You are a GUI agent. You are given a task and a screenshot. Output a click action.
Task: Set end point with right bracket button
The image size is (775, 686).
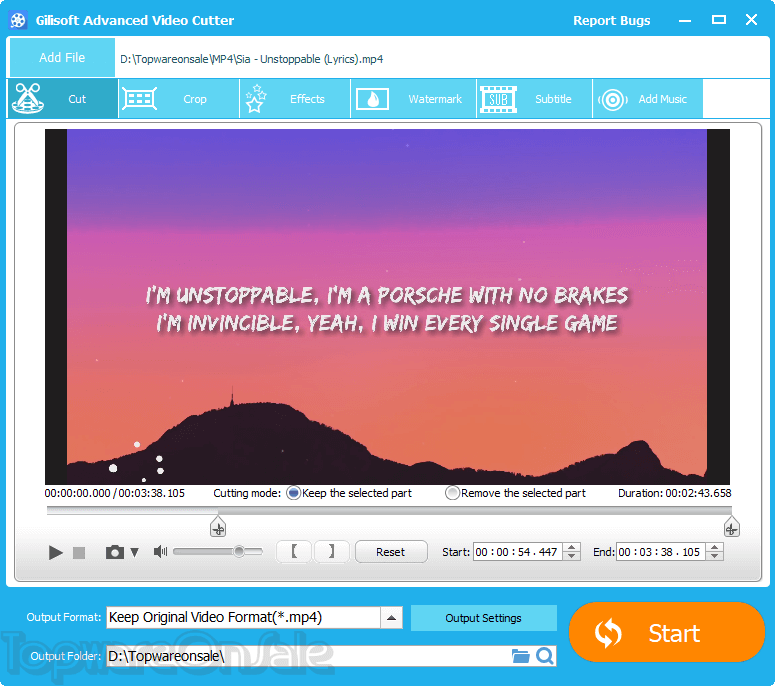click(332, 552)
